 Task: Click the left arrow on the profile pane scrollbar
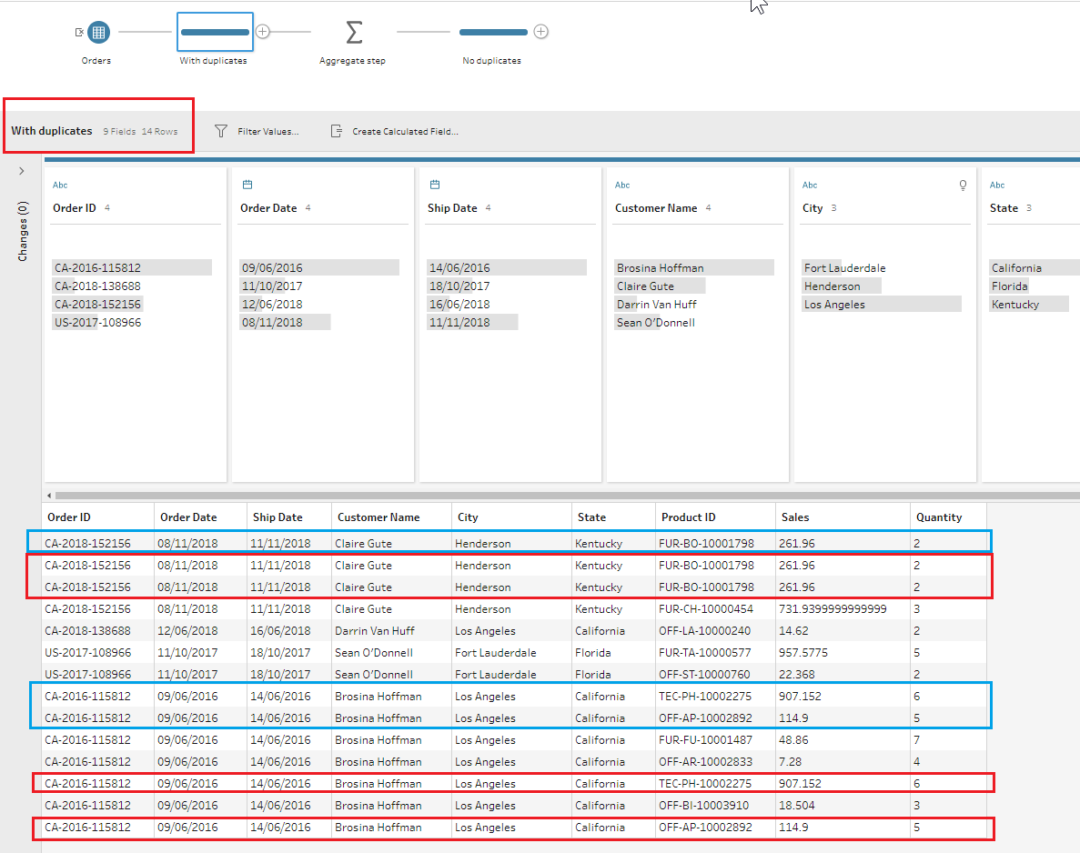[49, 495]
